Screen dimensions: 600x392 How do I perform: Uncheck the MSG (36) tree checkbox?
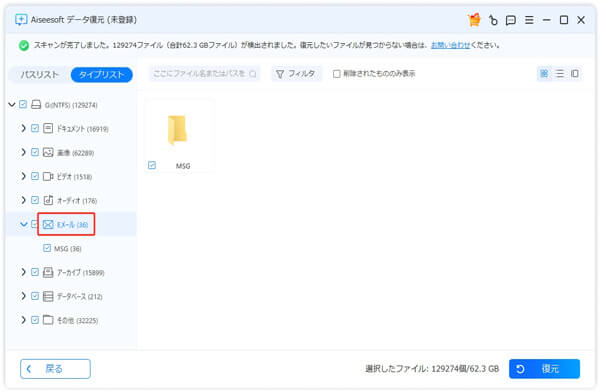[47, 248]
